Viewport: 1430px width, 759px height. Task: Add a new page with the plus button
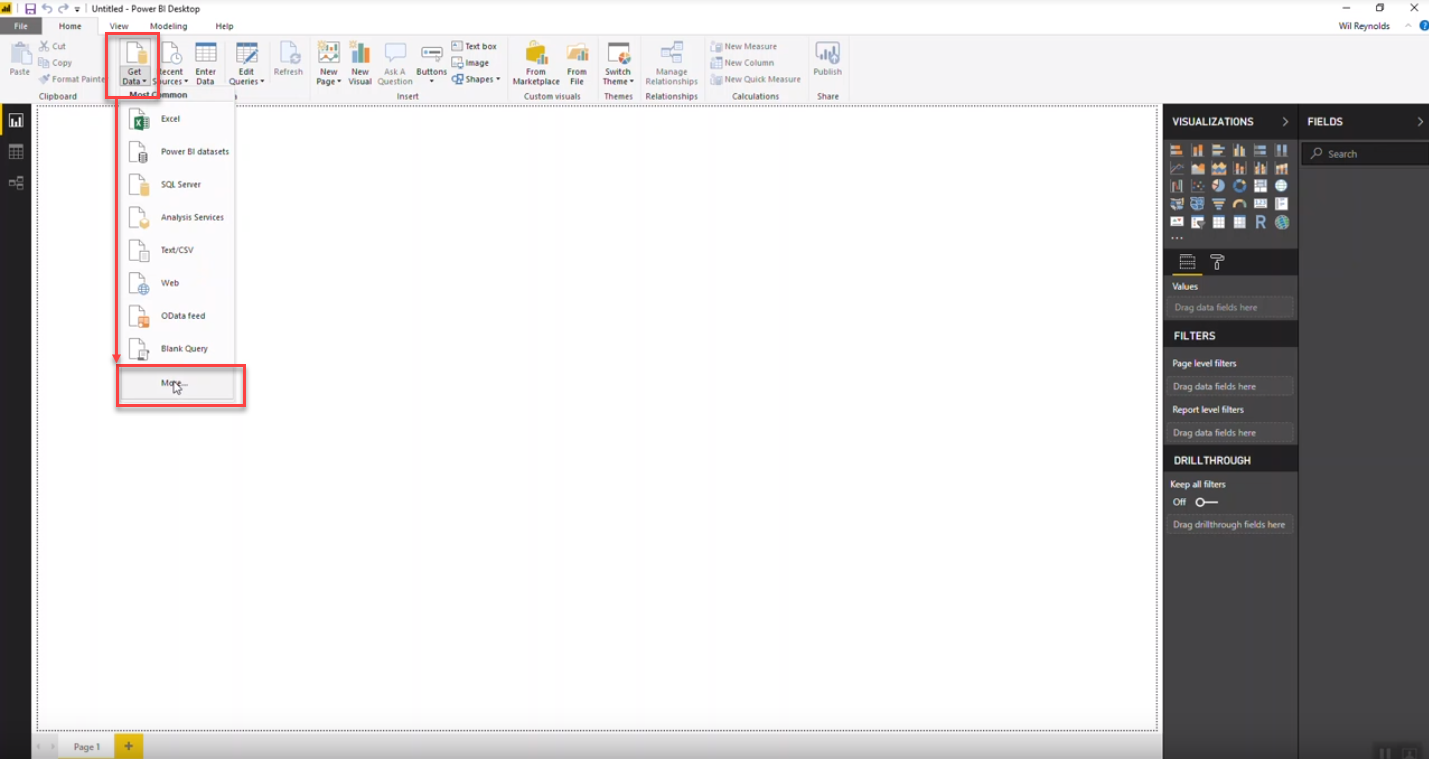[128, 746]
